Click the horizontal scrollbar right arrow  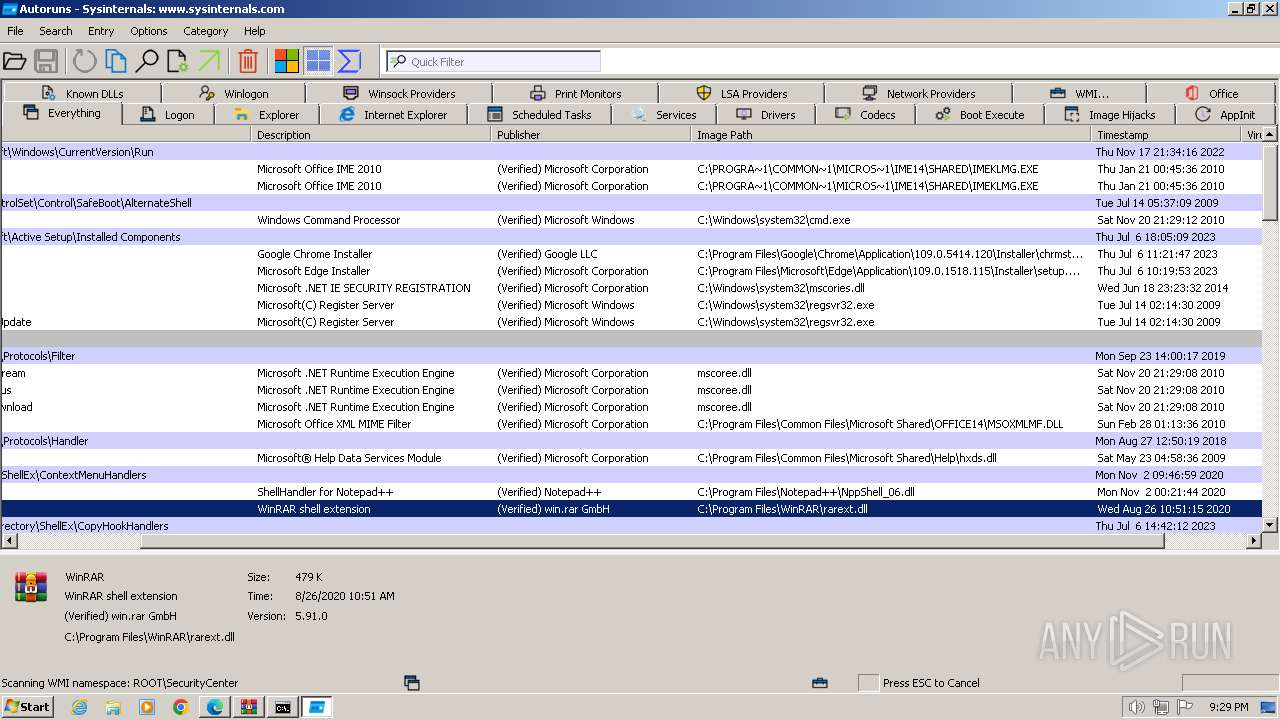coord(1254,541)
